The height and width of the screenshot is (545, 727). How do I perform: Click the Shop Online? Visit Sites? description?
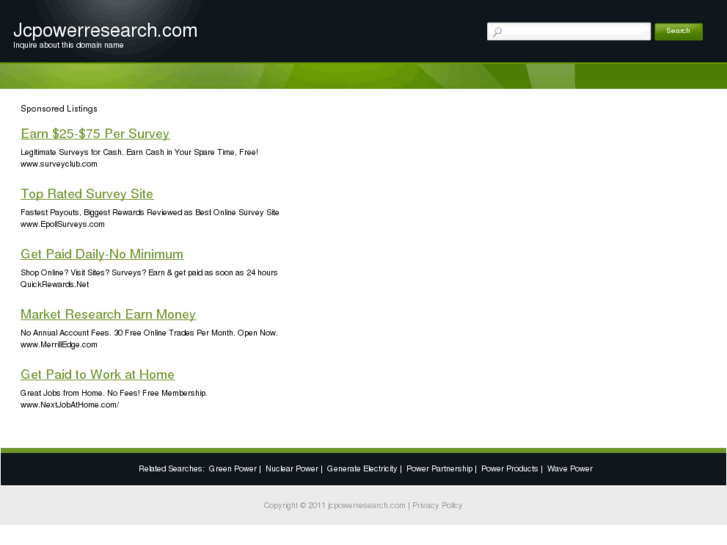(149, 272)
